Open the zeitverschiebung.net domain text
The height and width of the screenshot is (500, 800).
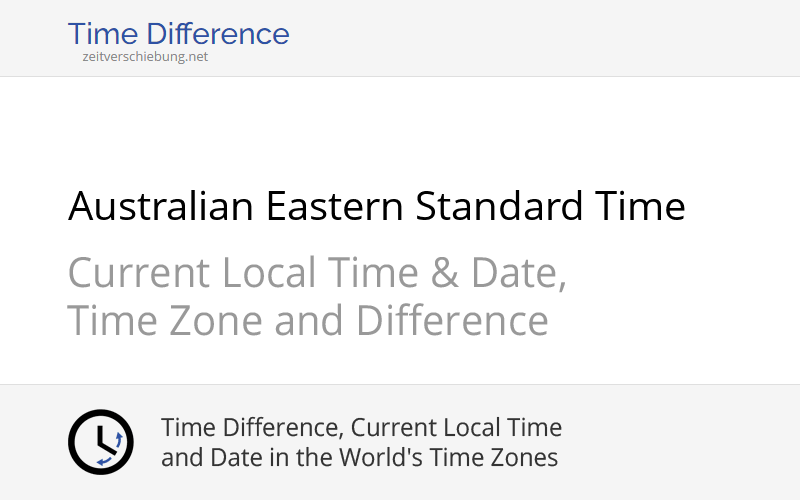point(145,57)
